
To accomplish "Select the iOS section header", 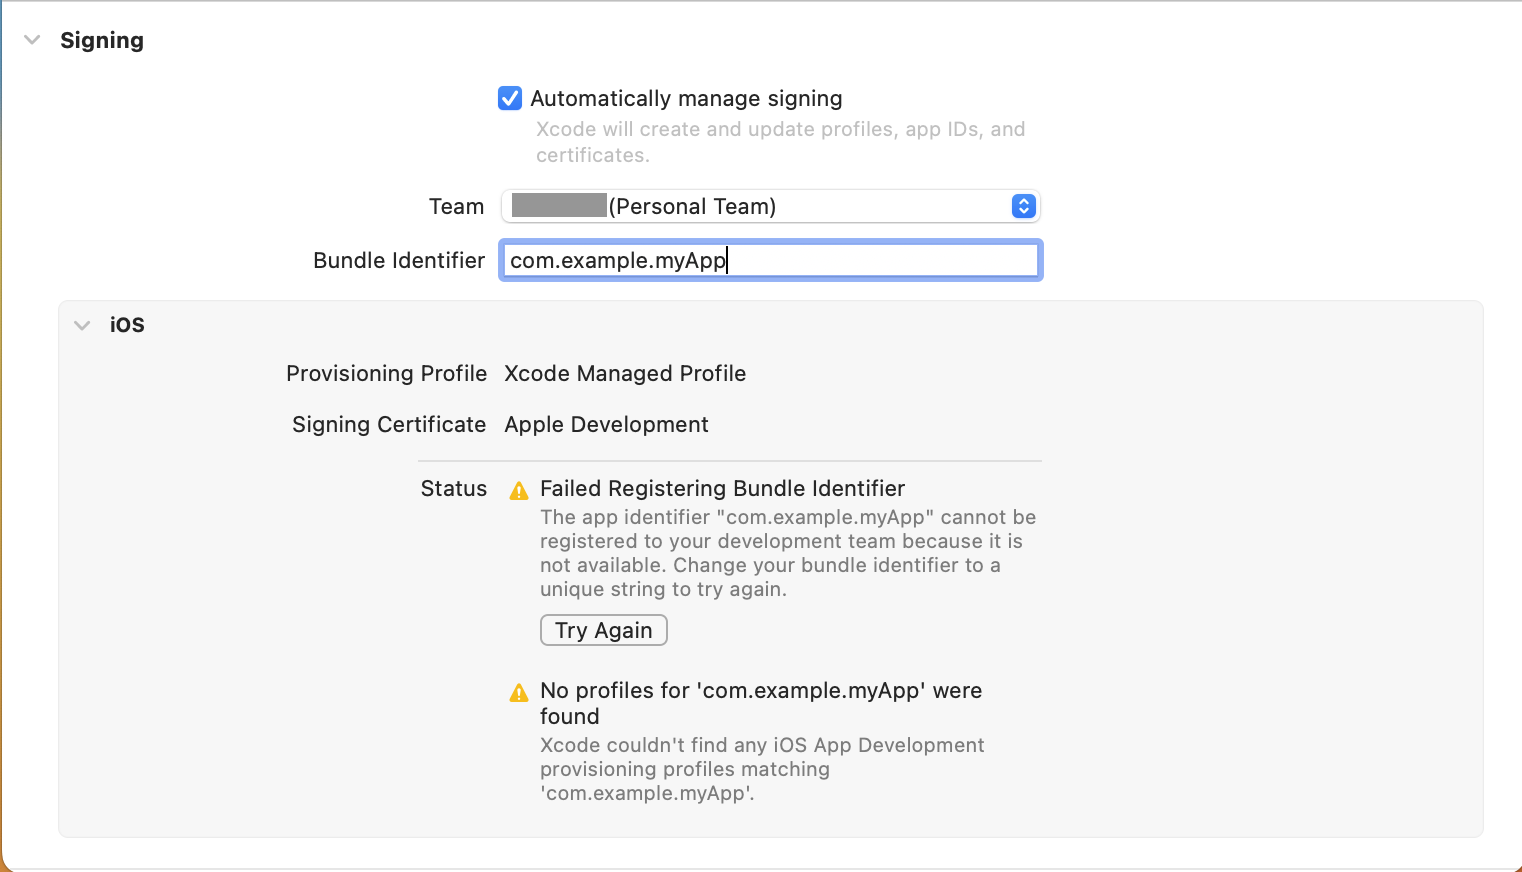I will 127,325.
